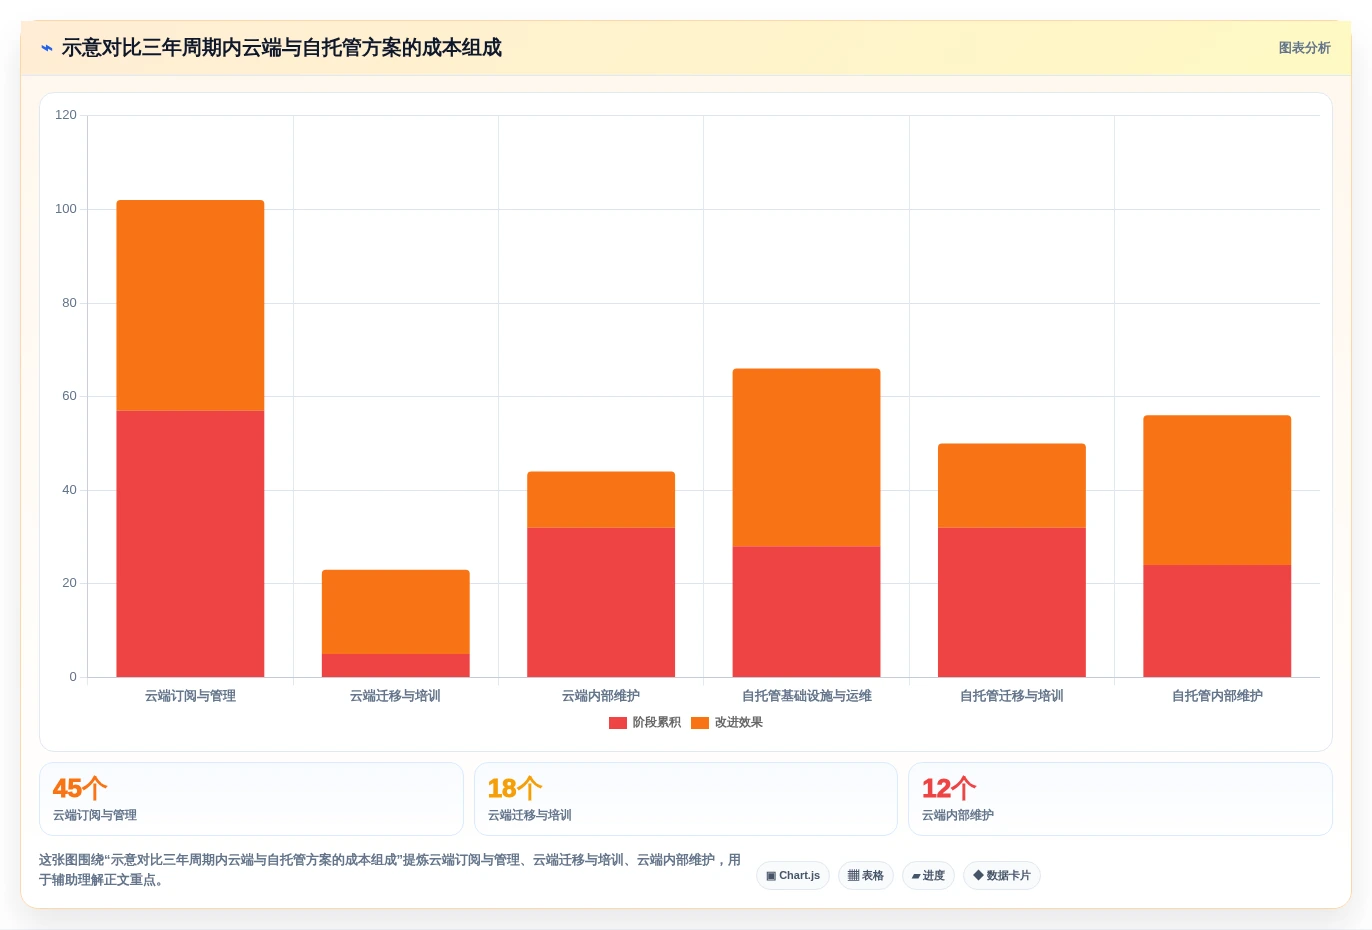
Task: Click the 图表分析 label in header
Action: 1304,48
